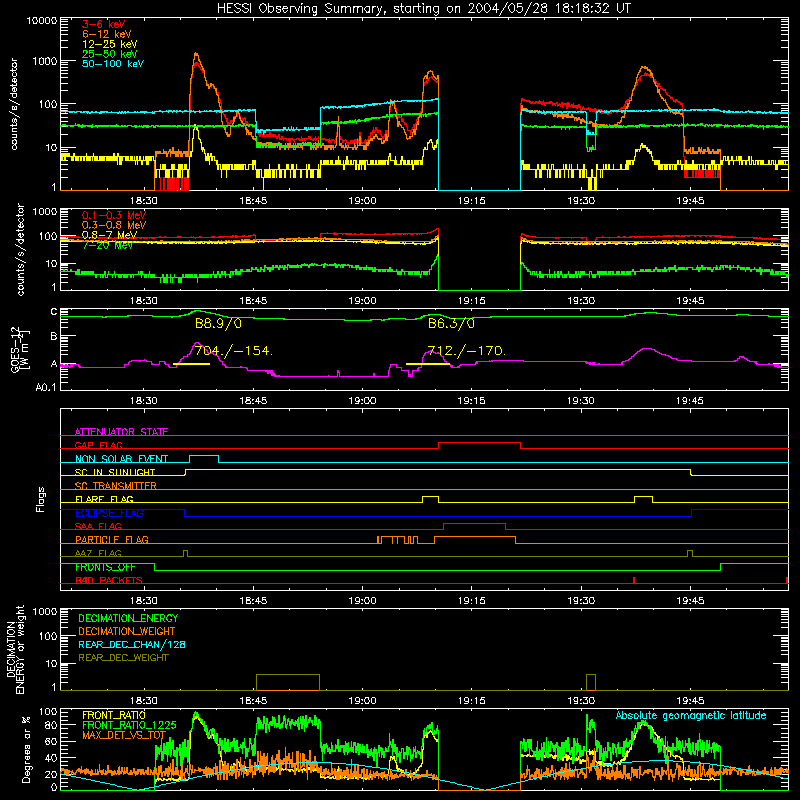Viewport: 800px width, 800px height.
Task: Select the ATTENUATOR_STATE flag label
Action: coord(121,432)
